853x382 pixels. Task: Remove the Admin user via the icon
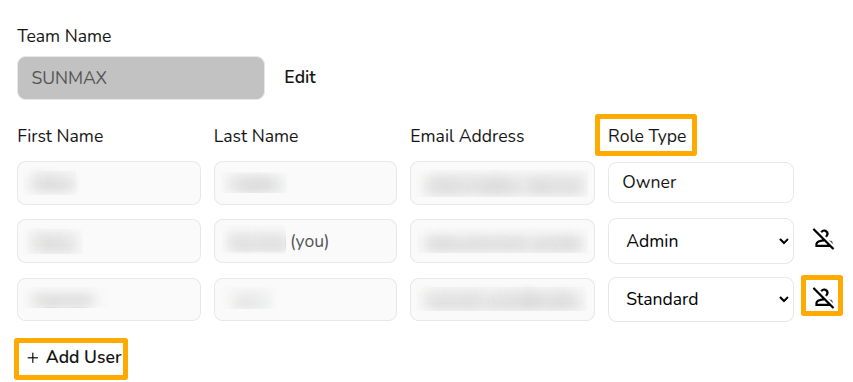[824, 240]
